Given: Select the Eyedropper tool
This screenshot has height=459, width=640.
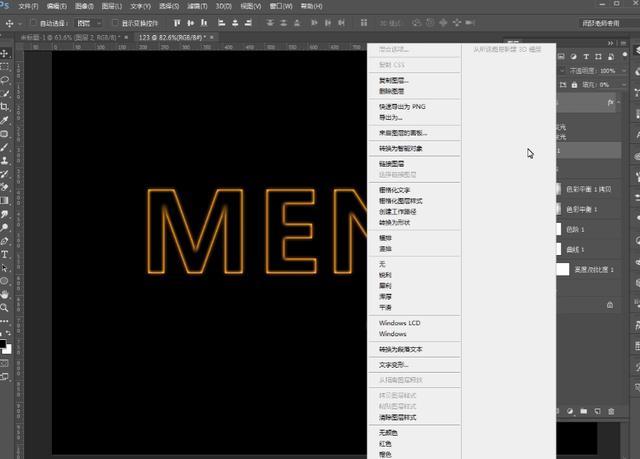Looking at the screenshot, I should pyautogui.click(x=5, y=120).
